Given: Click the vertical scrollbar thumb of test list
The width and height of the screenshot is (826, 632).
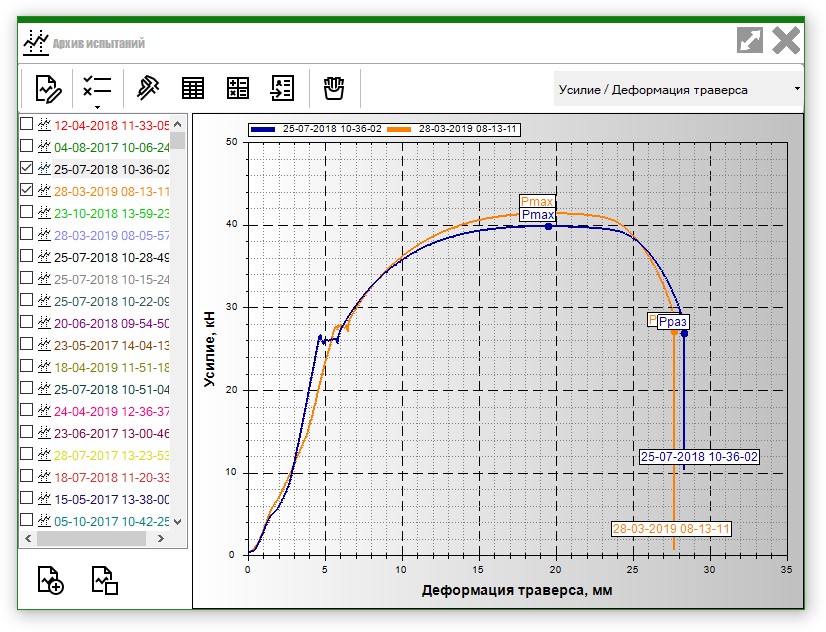Looking at the screenshot, I should point(178,141).
